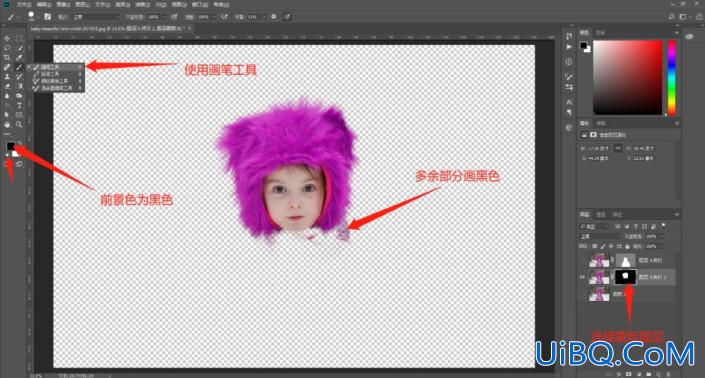This screenshot has height=378, width=705.
Task: Toggle pressure for size button
Action: pyautogui.click(x=287, y=17)
